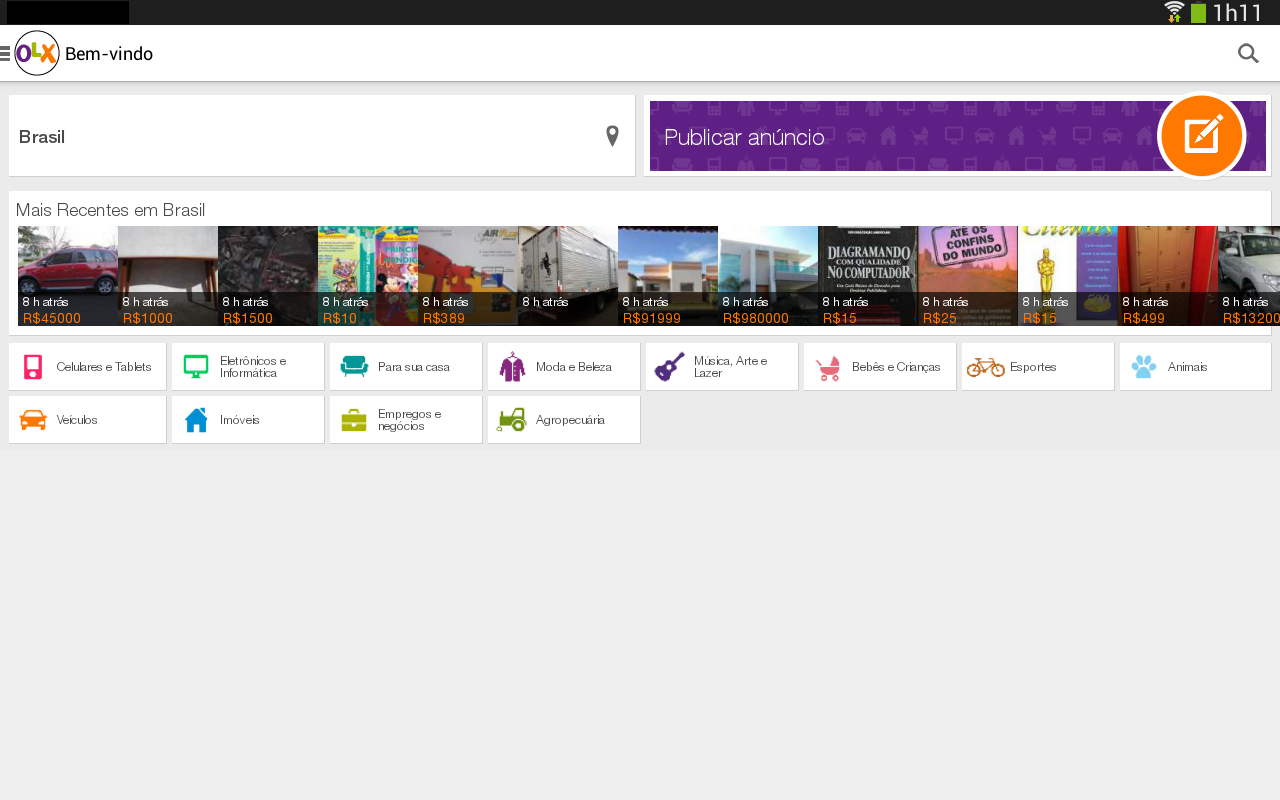Screen dimensions: 1280x800
Task: Open the Brasil location selector
Action: point(322,136)
